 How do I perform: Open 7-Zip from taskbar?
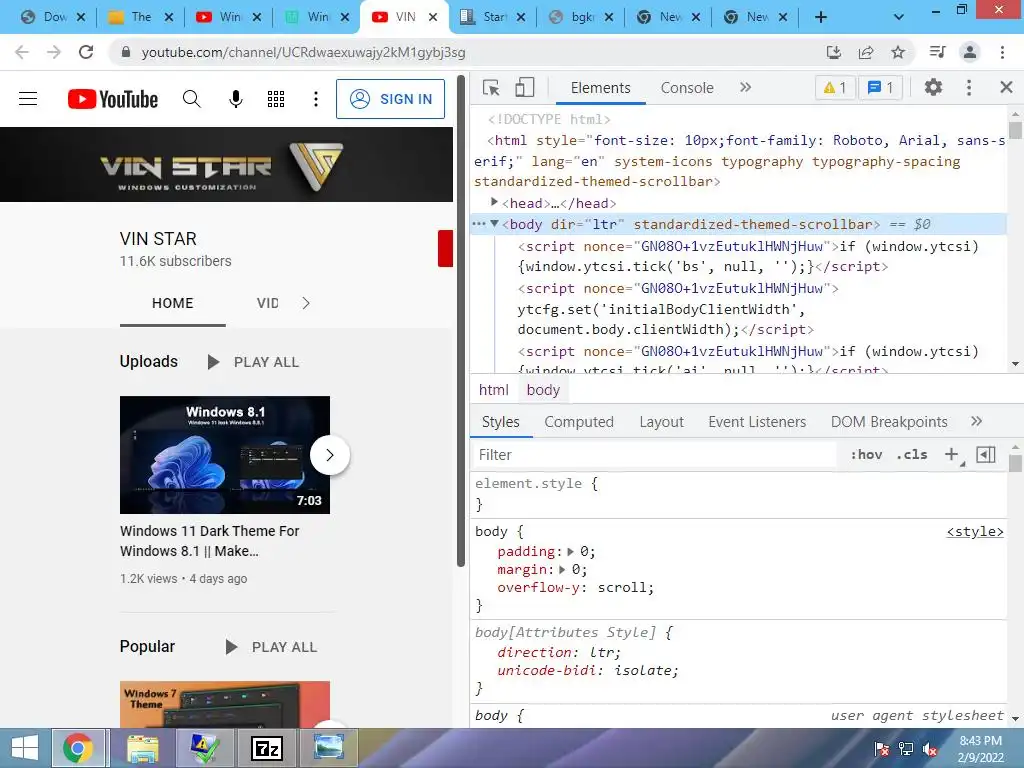[266, 748]
